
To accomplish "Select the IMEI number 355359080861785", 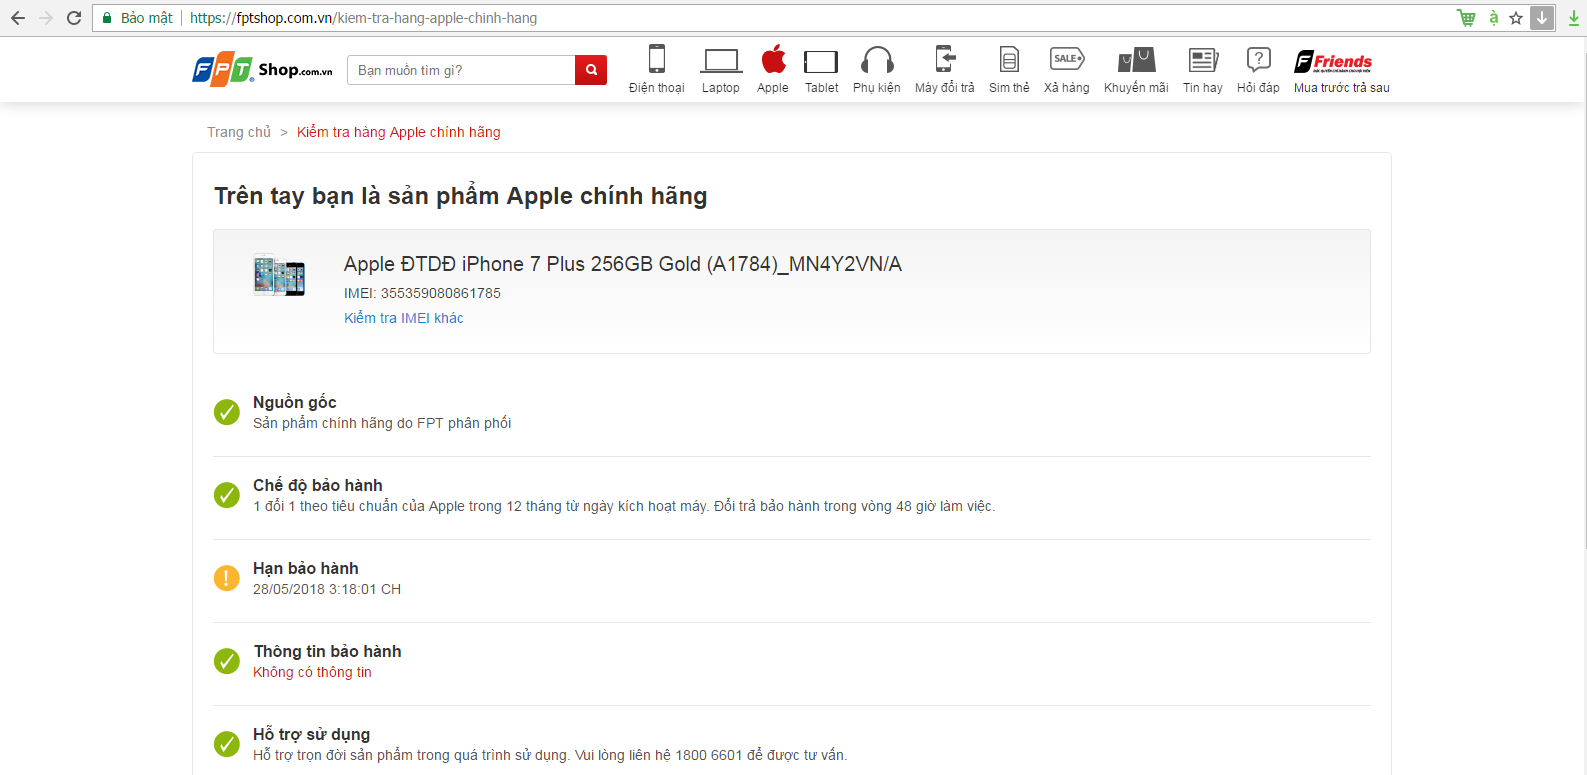I will coord(441,293).
